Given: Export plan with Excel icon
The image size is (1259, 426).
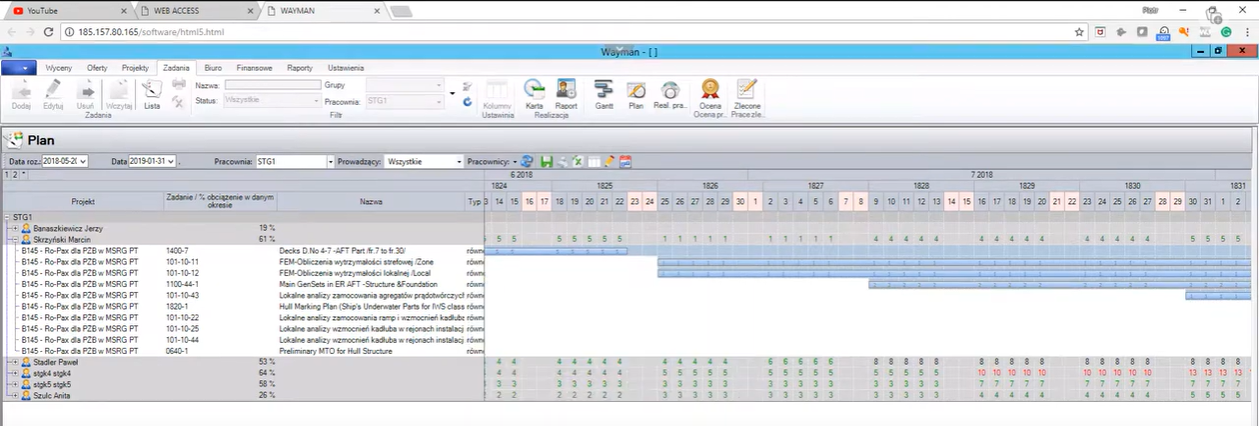Looking at the screenshot, I should coord(577,161).
